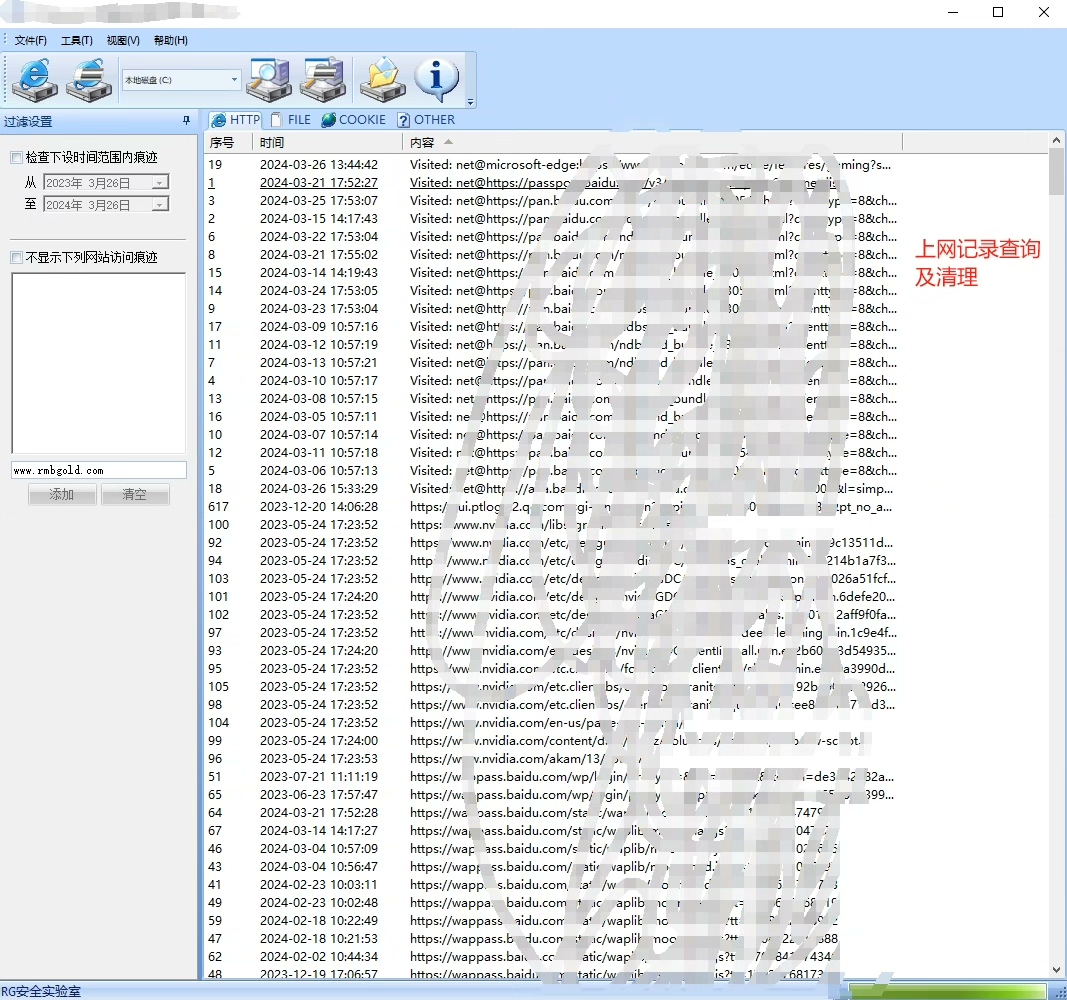Enable hide listed website traces checkbox

pyautogui.click(x=16, y=258)
